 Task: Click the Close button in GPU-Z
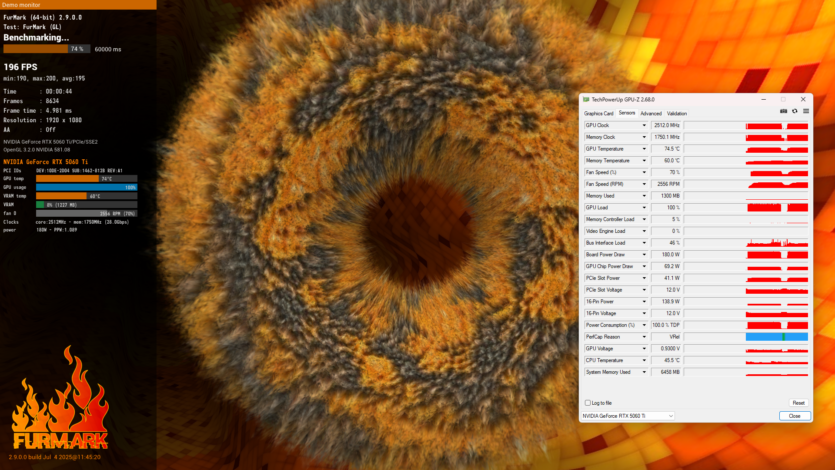[795, 416]
